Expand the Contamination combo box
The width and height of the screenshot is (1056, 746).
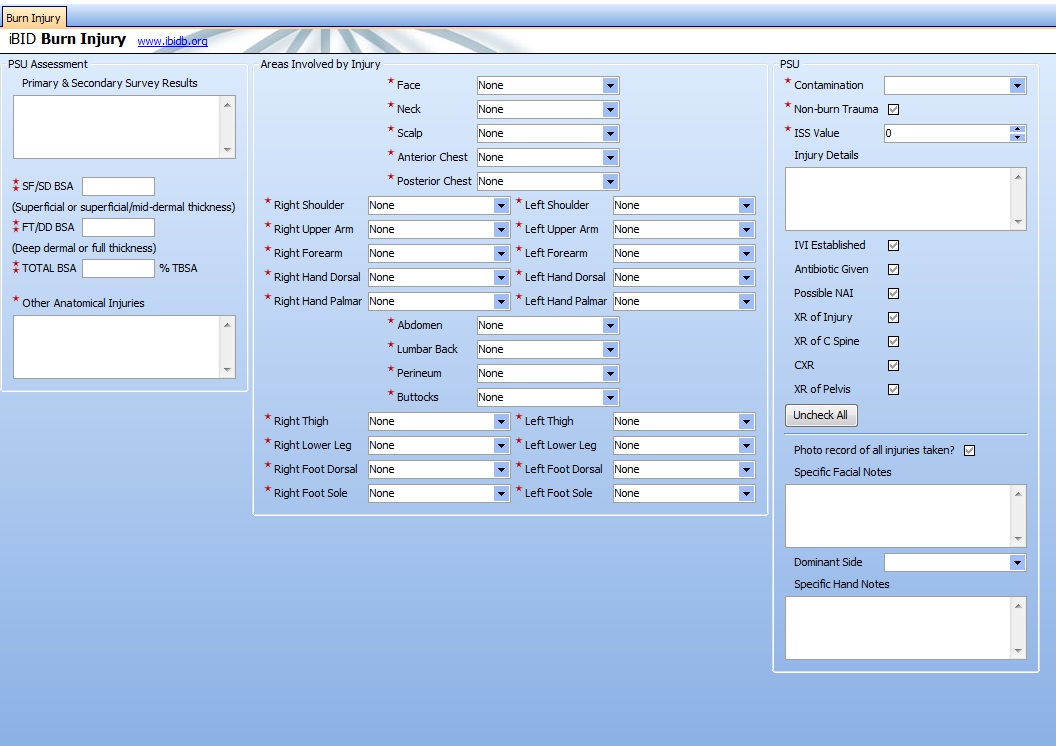1017,86
